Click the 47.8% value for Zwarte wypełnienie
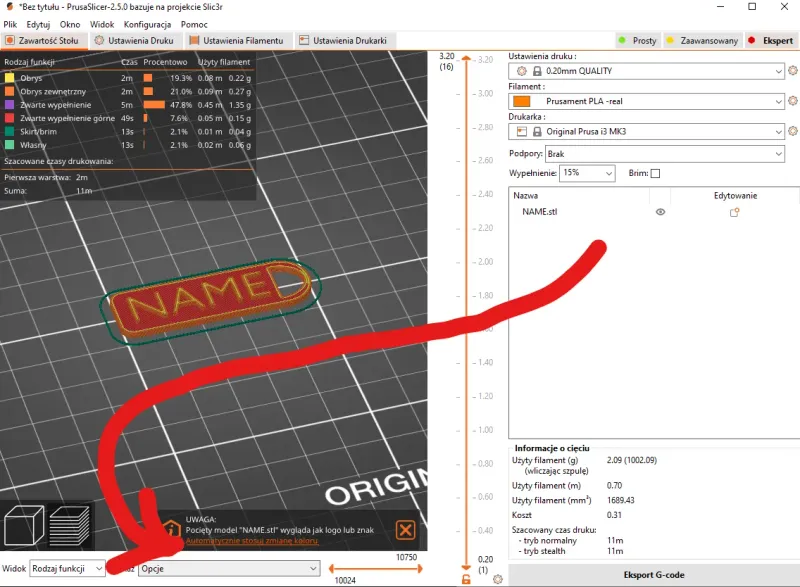Viewport: 800px width, 587px height. tap(181, 105)
